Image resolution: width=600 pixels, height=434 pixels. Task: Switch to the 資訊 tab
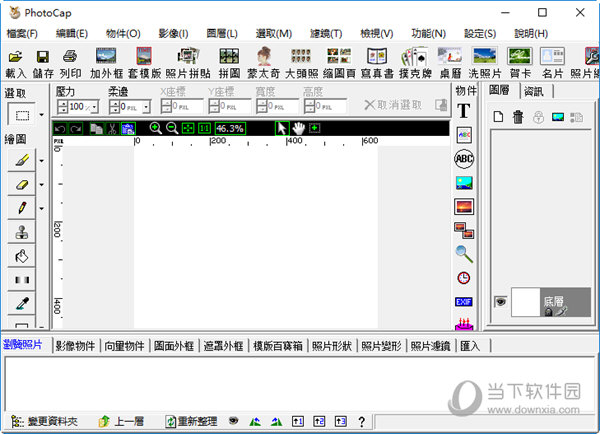point(533,91)
